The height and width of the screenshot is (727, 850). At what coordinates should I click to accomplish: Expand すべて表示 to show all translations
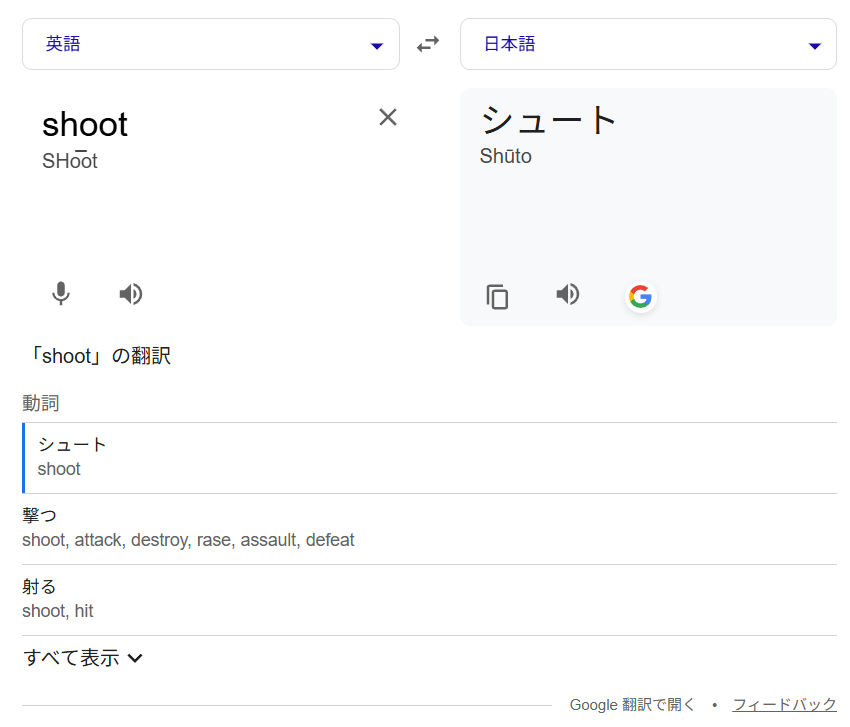(71, 658)
